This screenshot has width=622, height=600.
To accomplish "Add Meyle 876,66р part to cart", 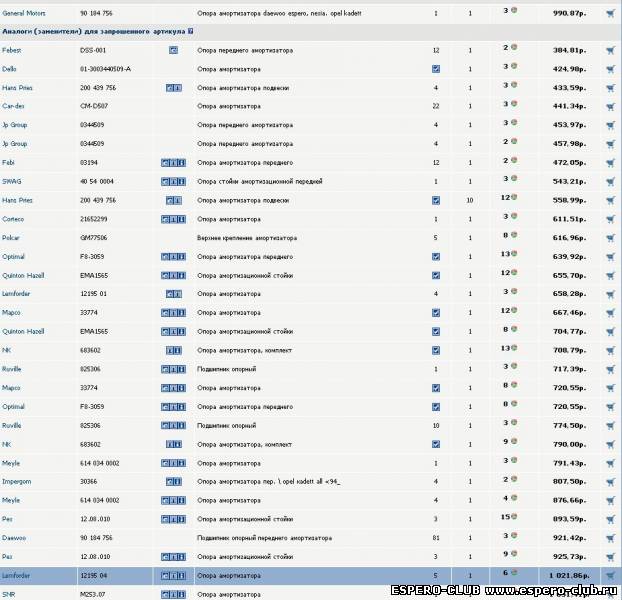I will click(x=610, y=500).
